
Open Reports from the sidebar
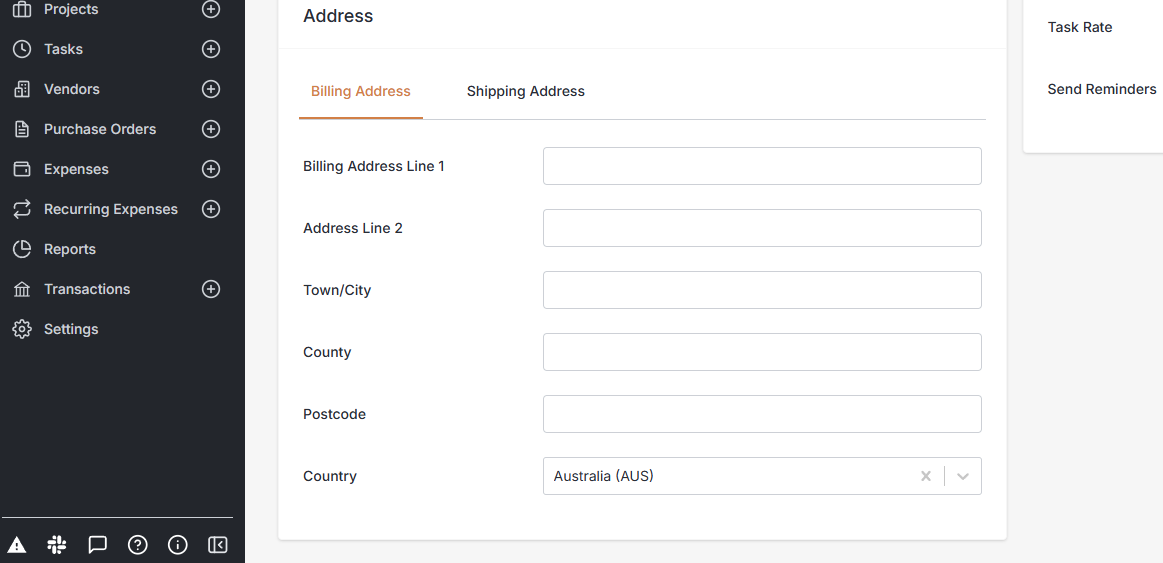pyautogui.click(x=70, y=249)
